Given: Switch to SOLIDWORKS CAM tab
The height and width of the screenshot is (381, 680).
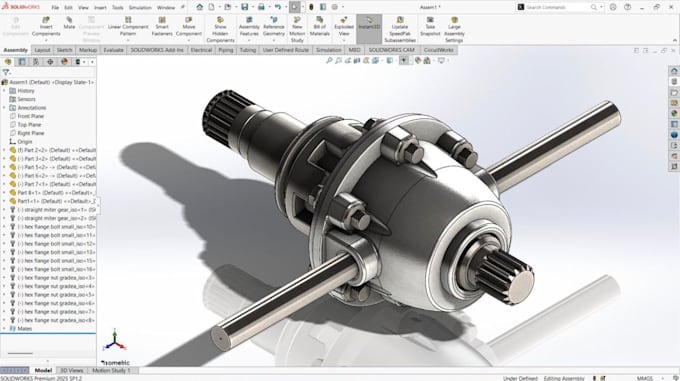Looking at the screenshot, I should [392, 50].
